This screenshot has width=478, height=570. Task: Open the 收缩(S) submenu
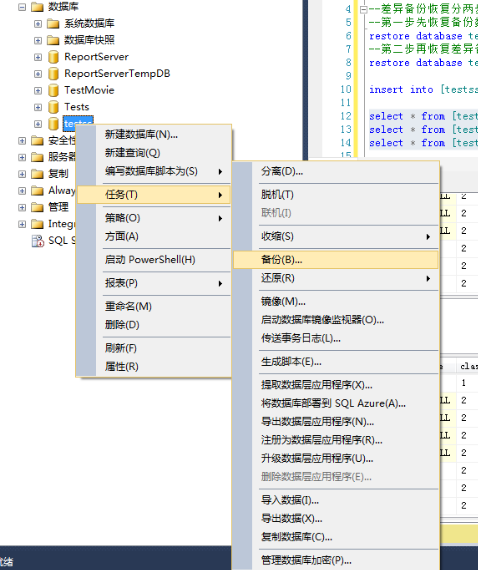click(336, 237)
